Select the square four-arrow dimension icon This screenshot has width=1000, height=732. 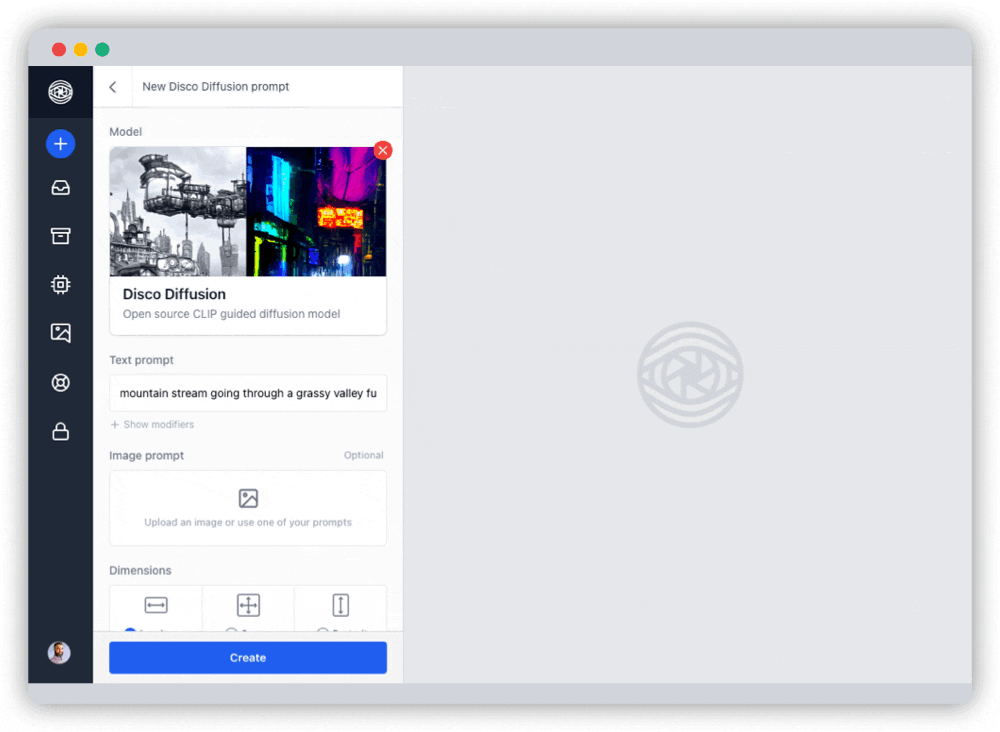click(248, 605)
